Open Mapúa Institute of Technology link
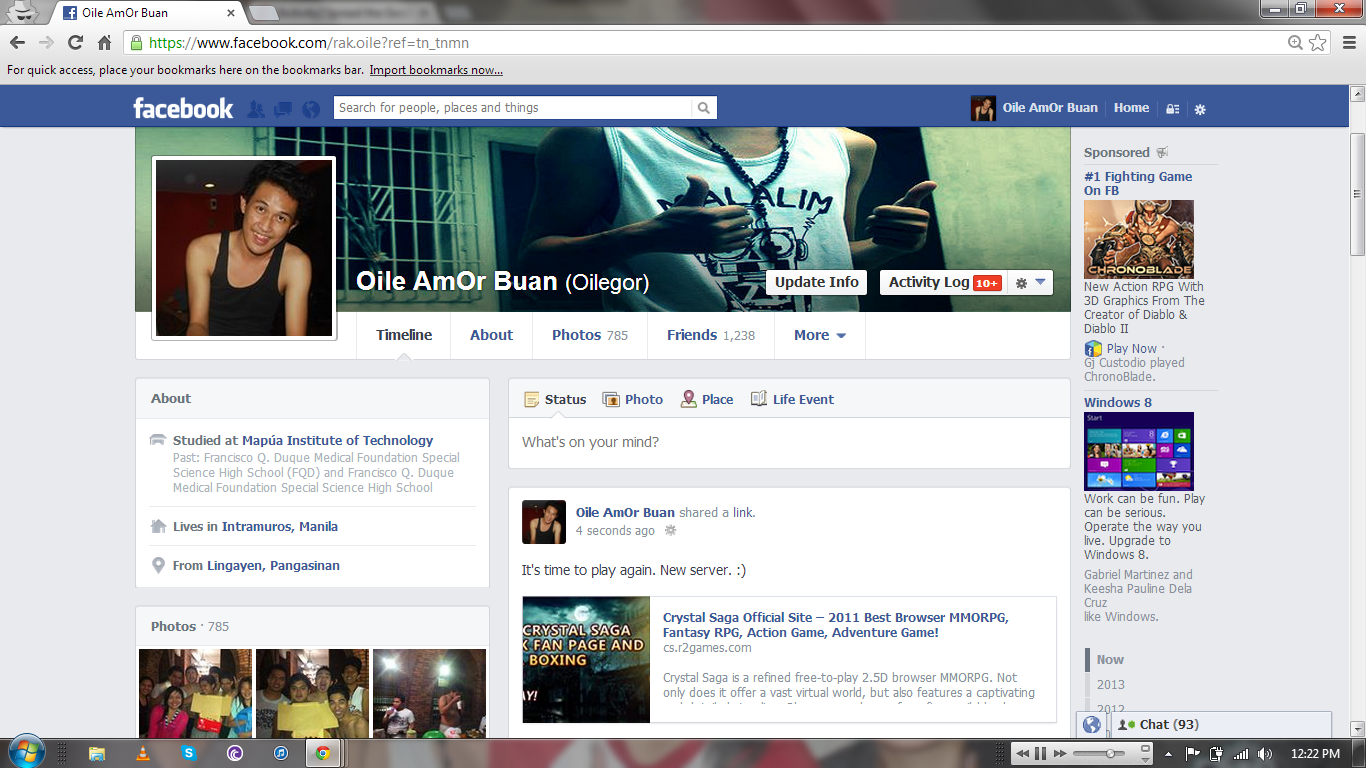 pos(337,440)
